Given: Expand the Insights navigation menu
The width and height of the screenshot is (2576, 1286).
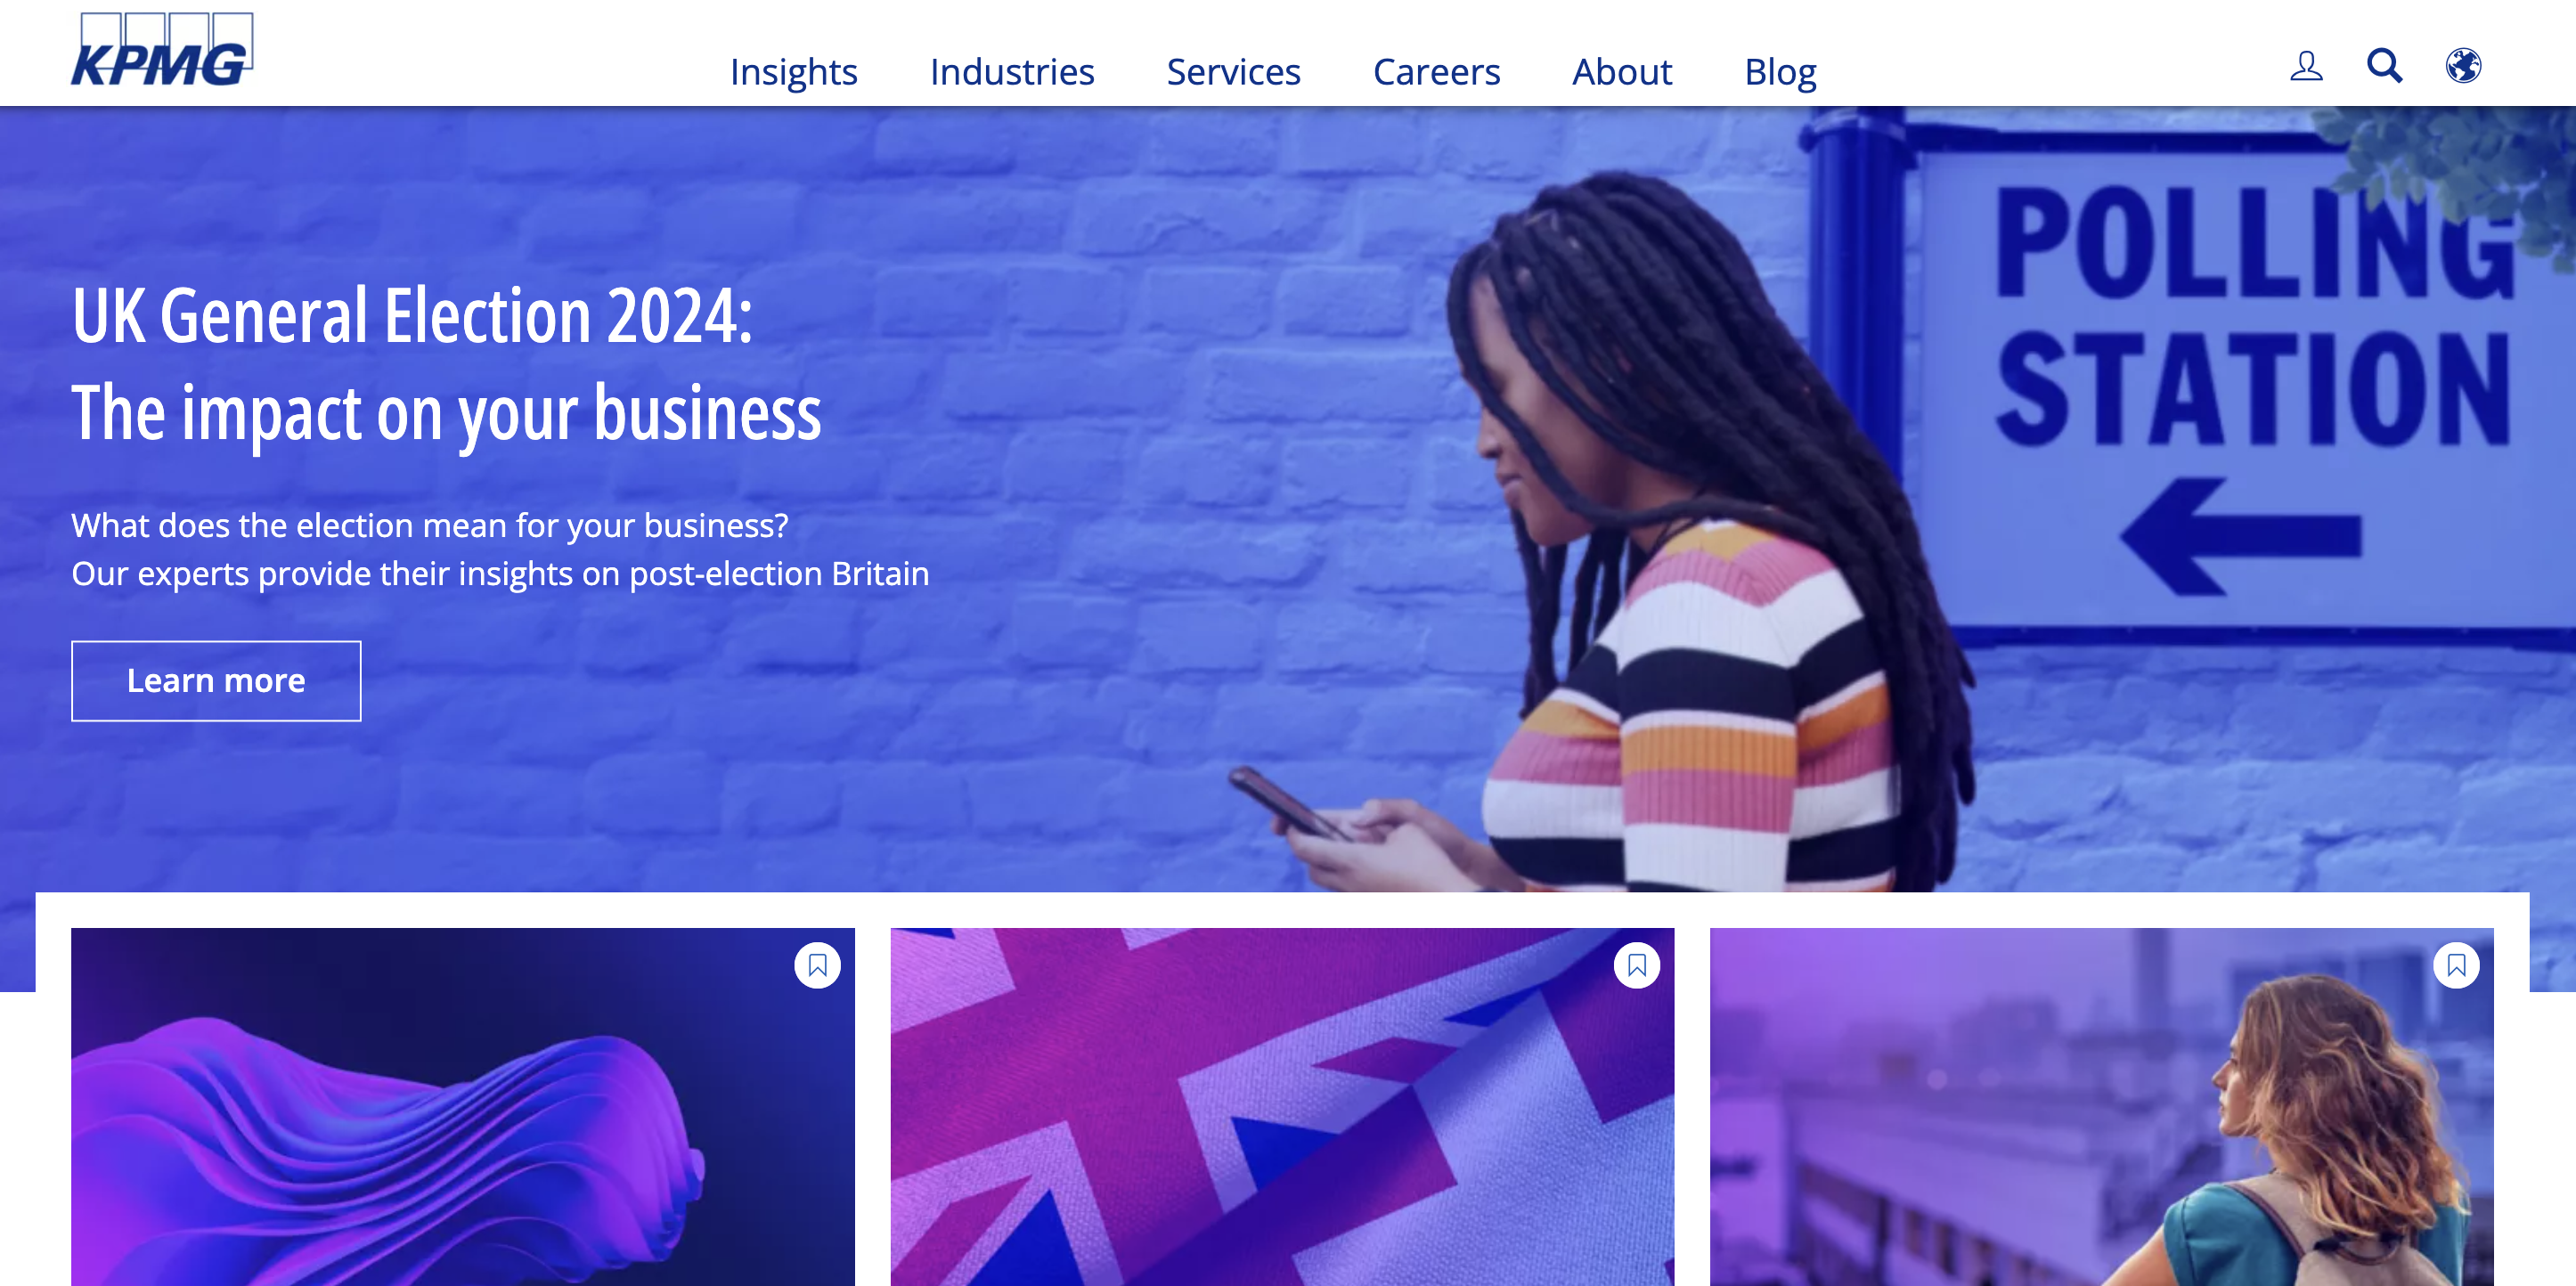Looking at the screenshot, I should pyautogui.click(x=793, y=72).
